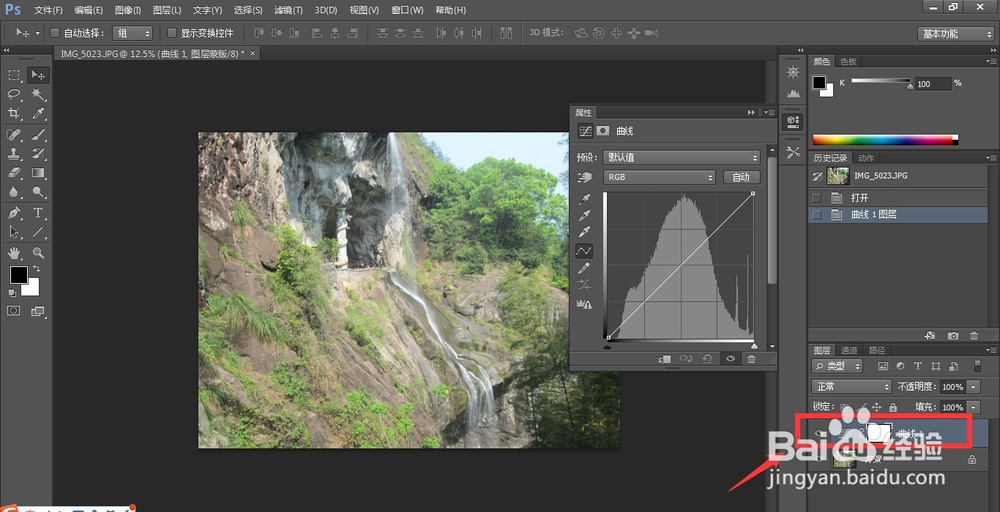Click the on-image adjustment hand tool in Curves
Viewport: 1000px width, 512px height.
(x=584, y=177)
